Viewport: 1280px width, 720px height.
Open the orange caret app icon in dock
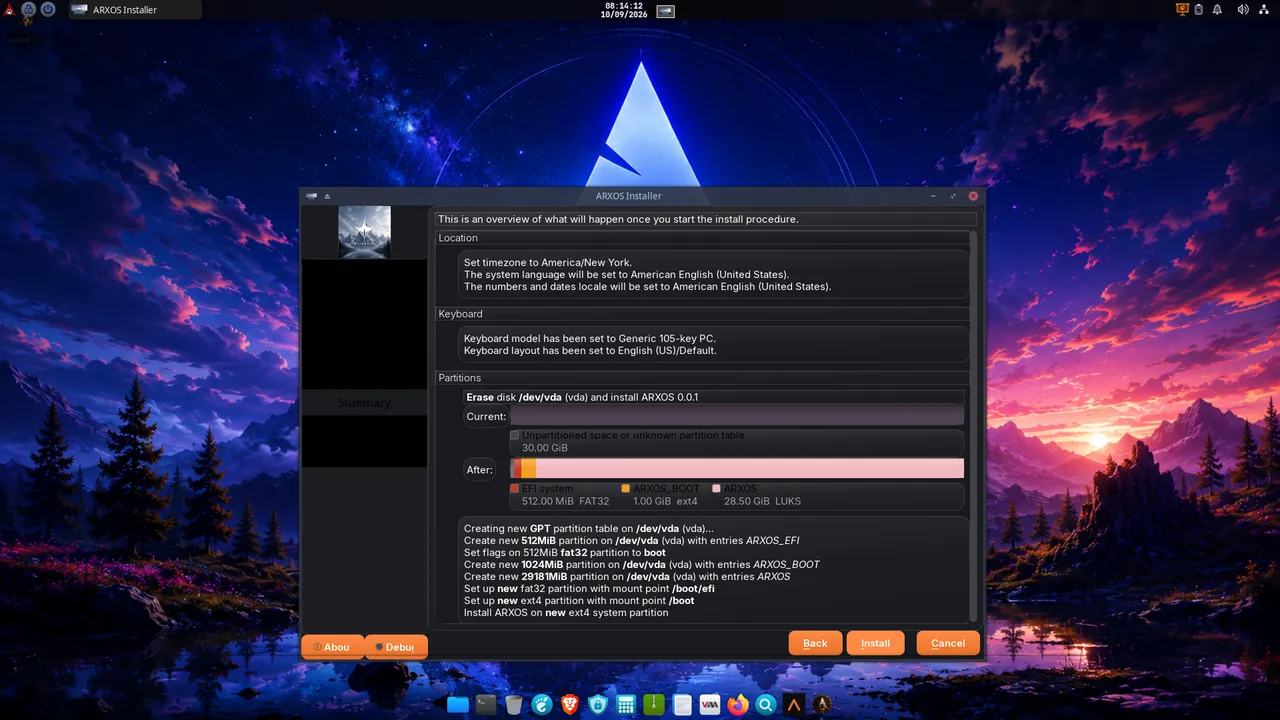point(794,705)
